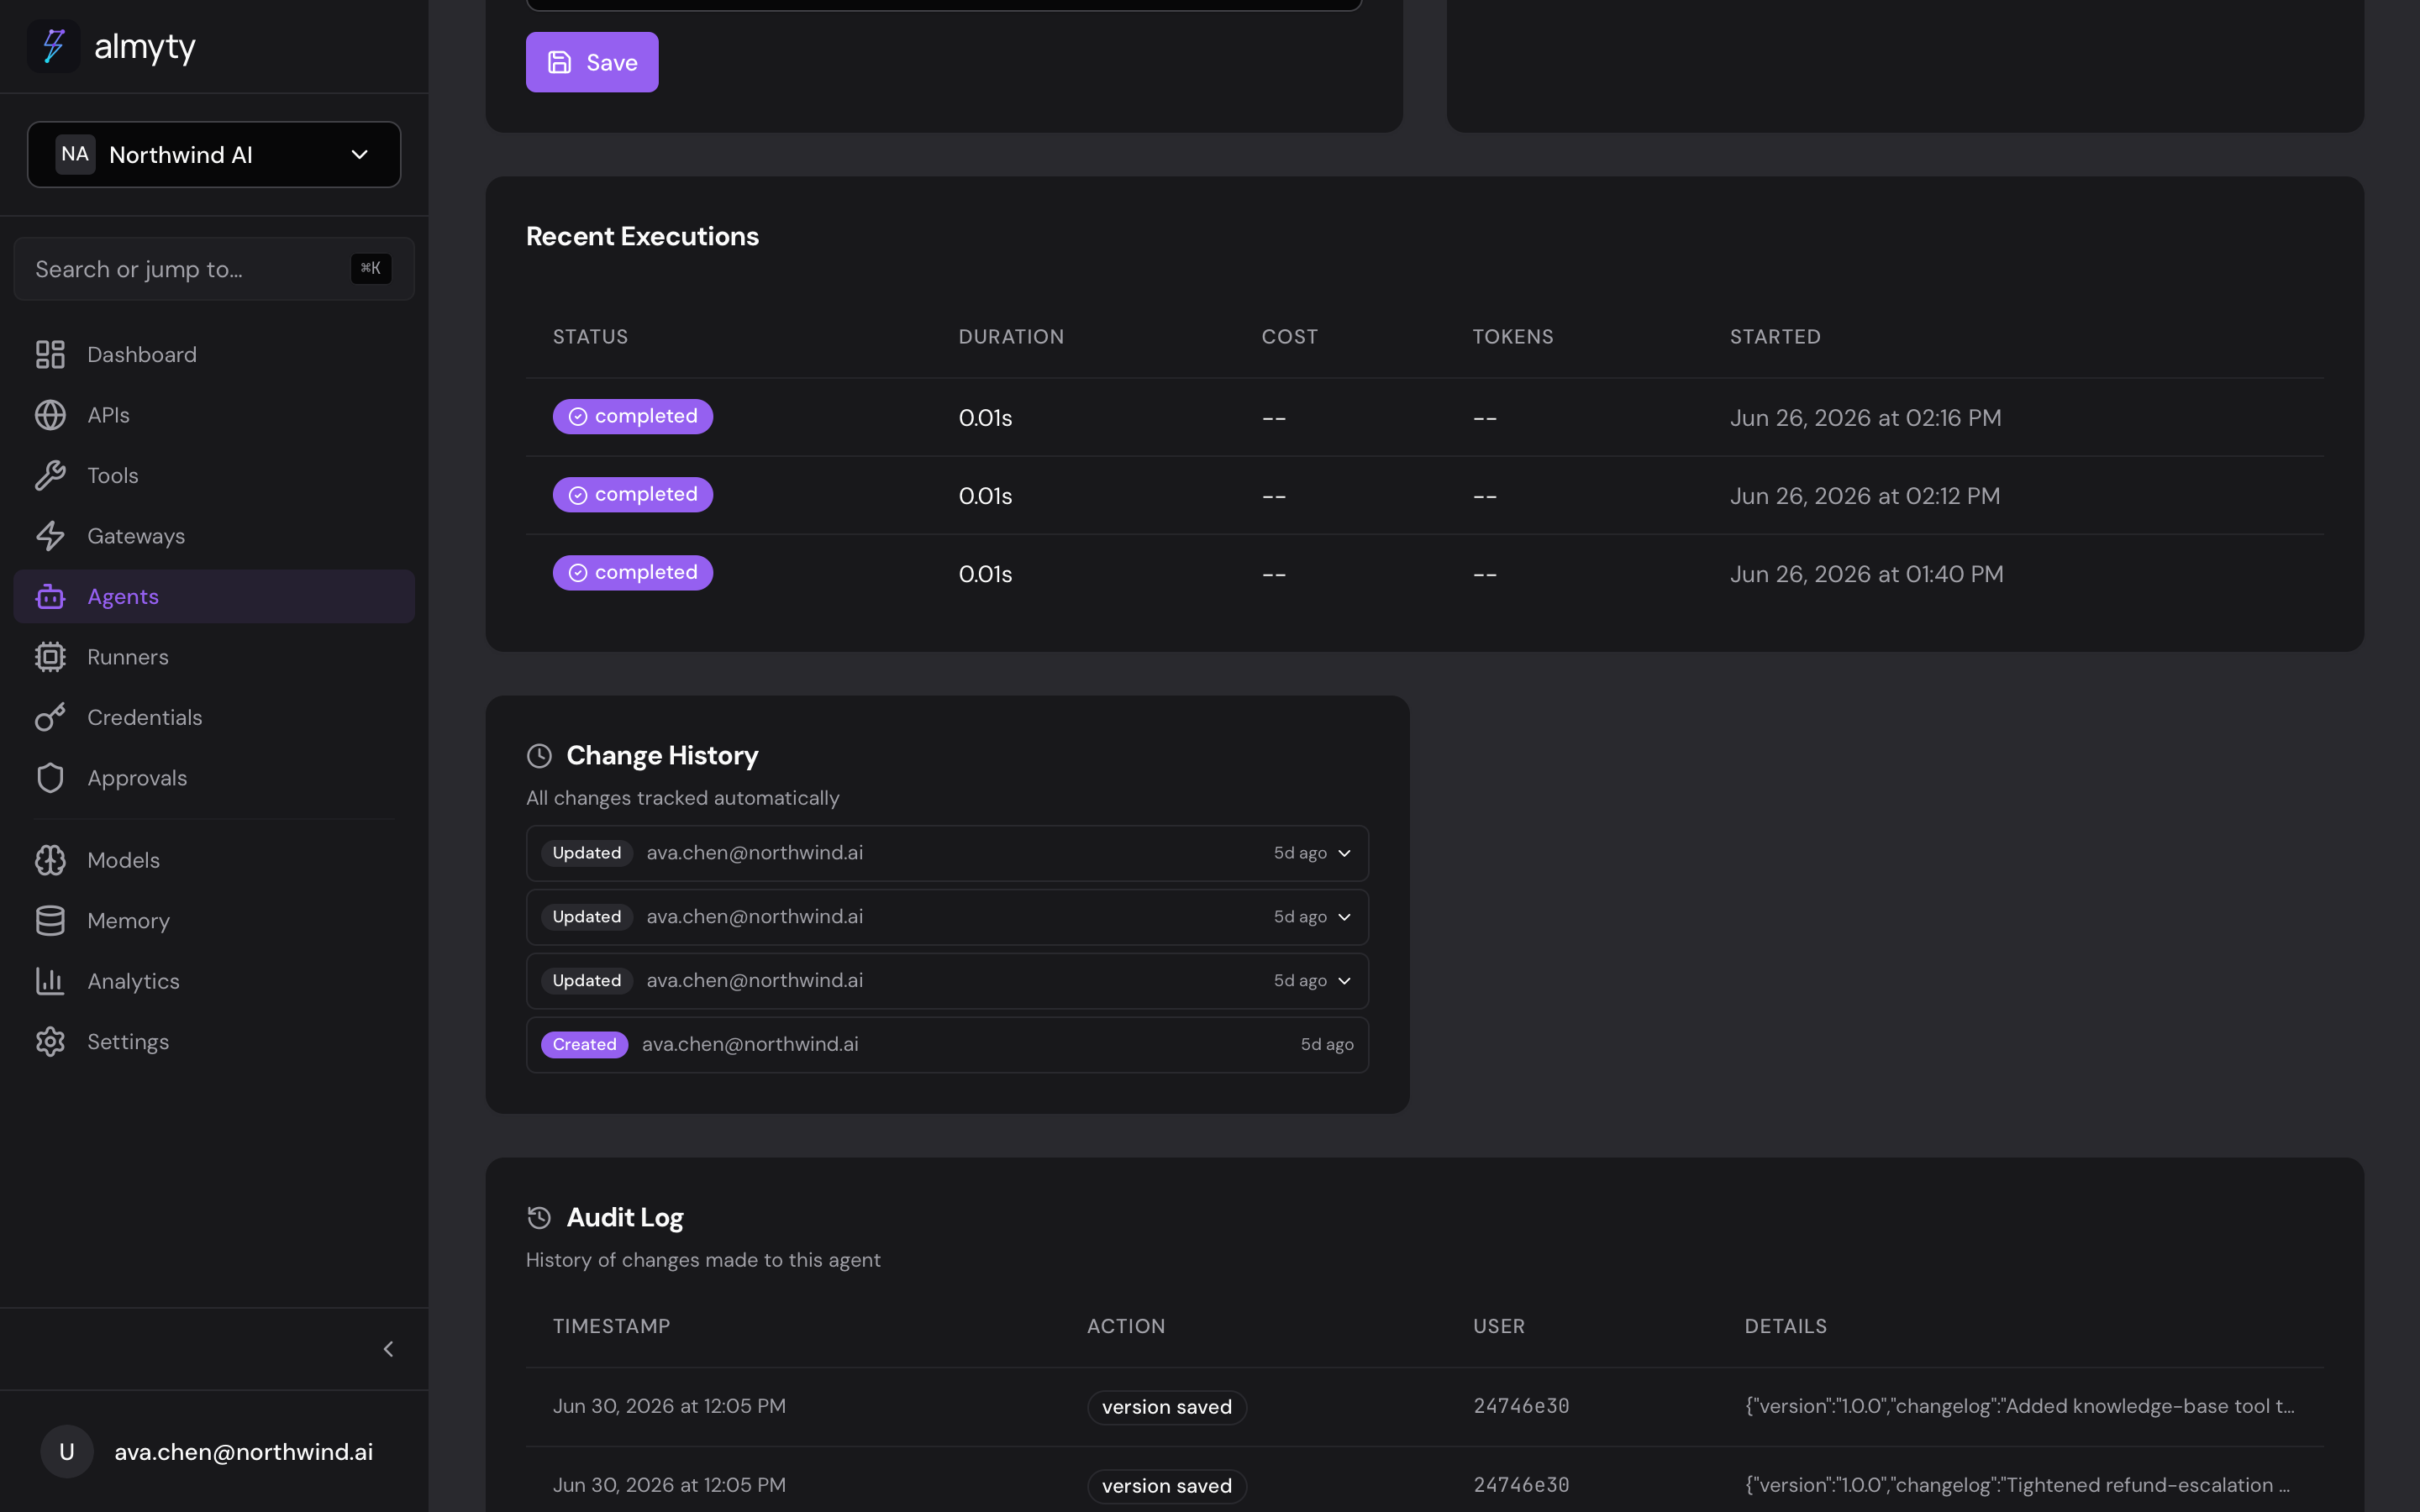Click the ACTION column header in Audit Log
The height and width of the screenshot is (1512, 2420).
point(1126,1326)
